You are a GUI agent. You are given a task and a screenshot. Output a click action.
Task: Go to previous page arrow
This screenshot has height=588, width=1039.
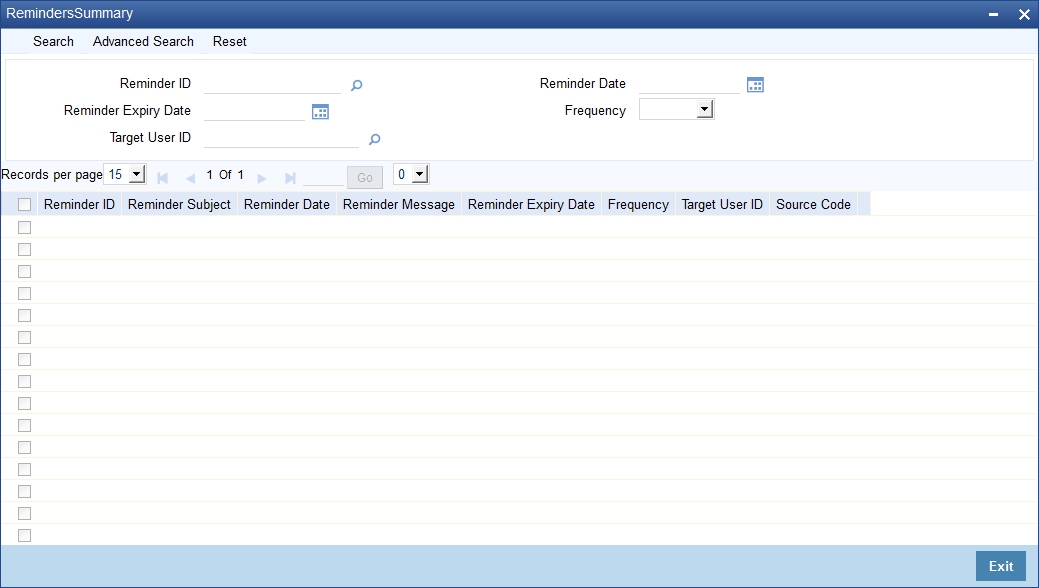pyautogui.click(x=191, y=178)
